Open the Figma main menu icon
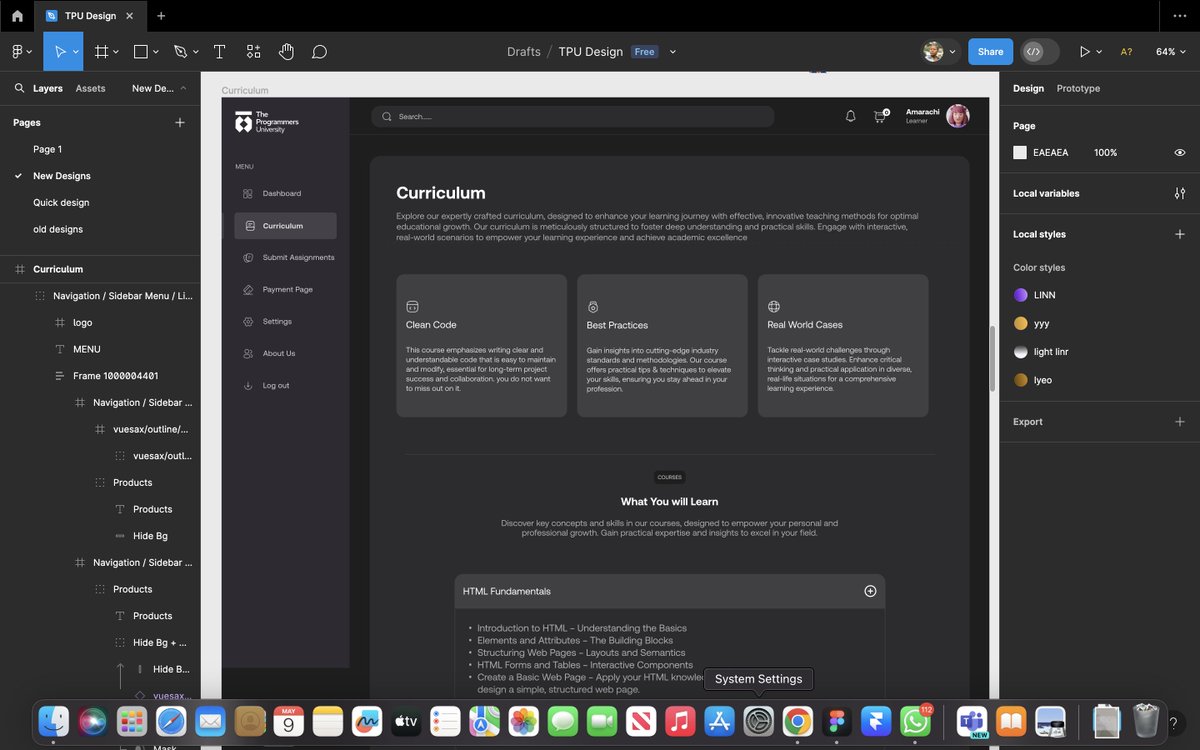The width and height of the screenshot is (1200, 750). pyautogui.click(x=18, y=51)
